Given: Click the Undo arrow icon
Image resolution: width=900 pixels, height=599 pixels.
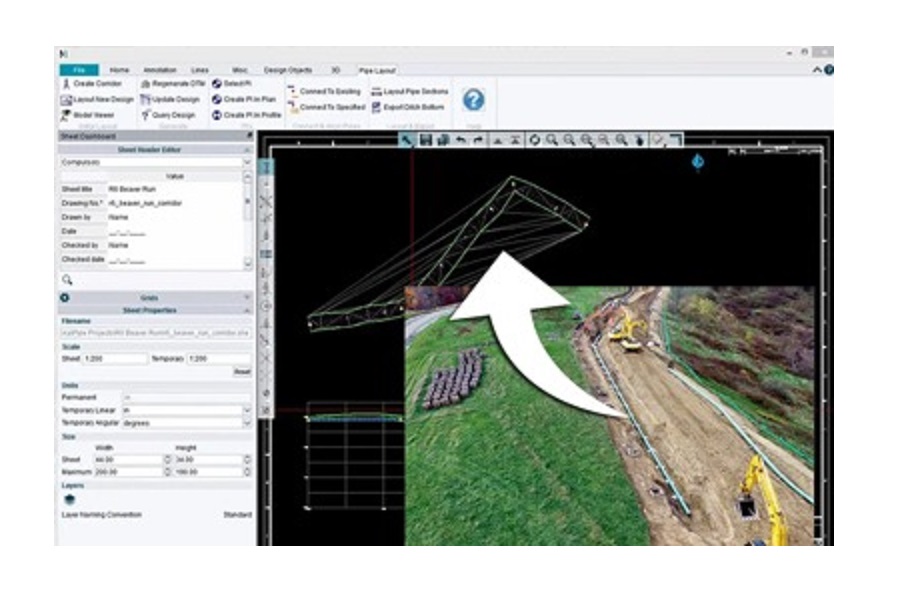Looking at the screenshot, I should coord(461,140).
